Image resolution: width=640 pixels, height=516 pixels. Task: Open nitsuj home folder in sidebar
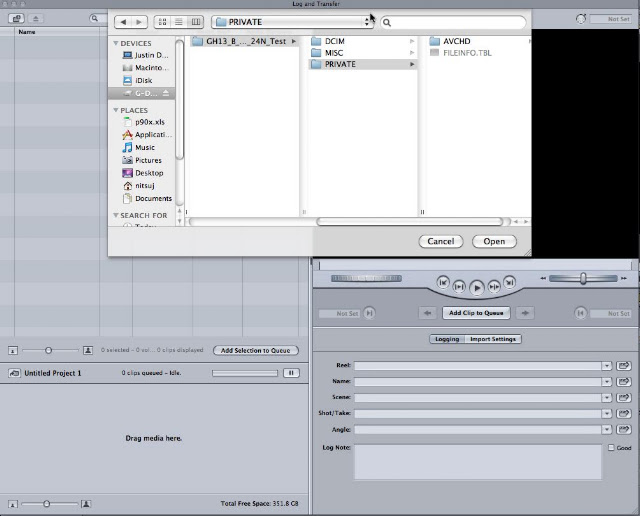[139, 185]
